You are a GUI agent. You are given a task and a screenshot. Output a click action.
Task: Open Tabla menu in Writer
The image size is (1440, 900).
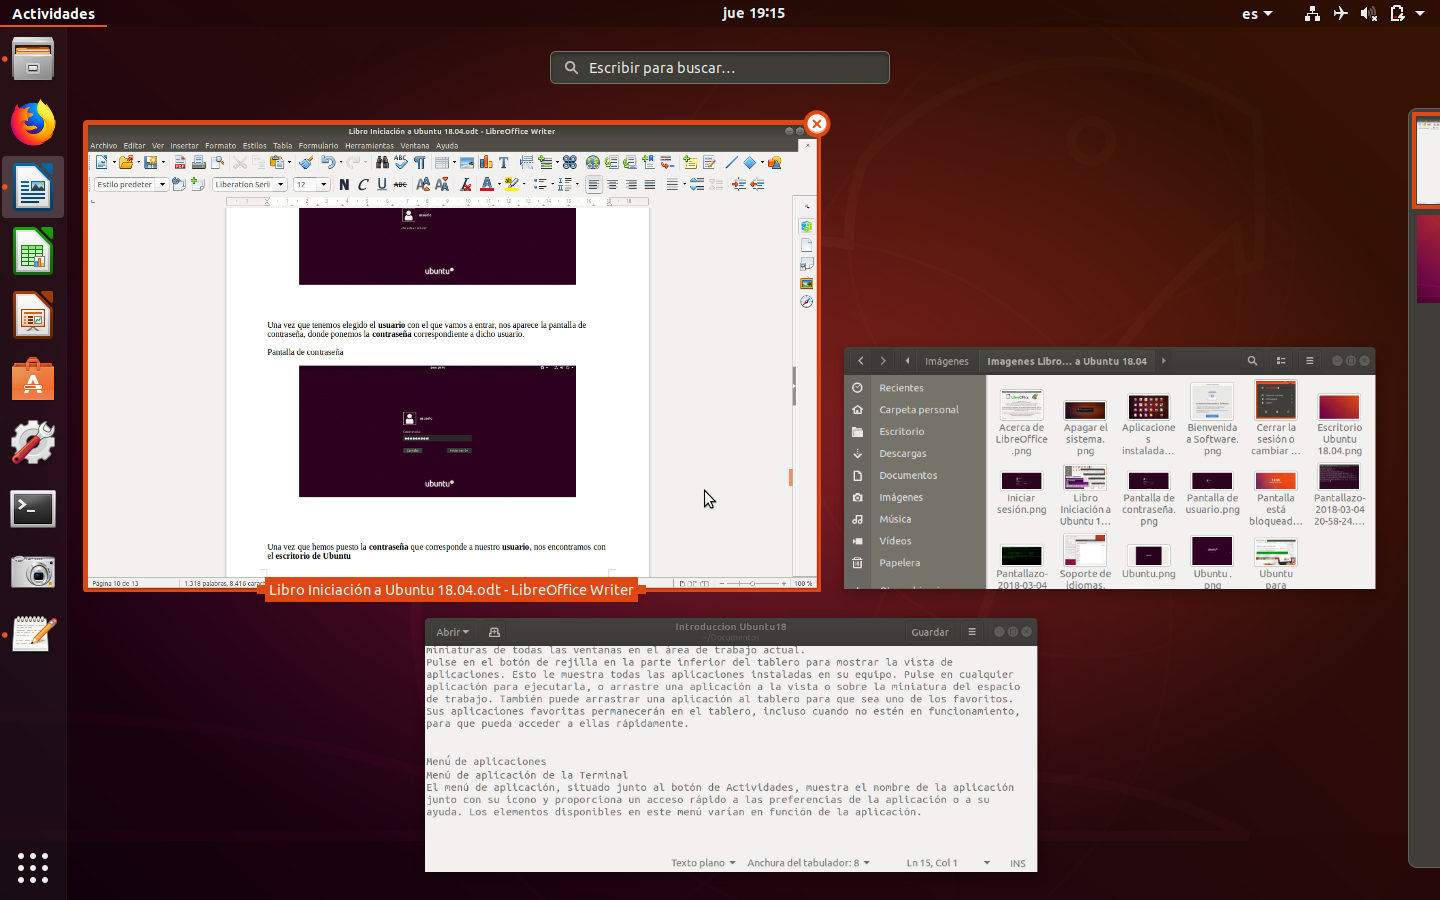283,146
